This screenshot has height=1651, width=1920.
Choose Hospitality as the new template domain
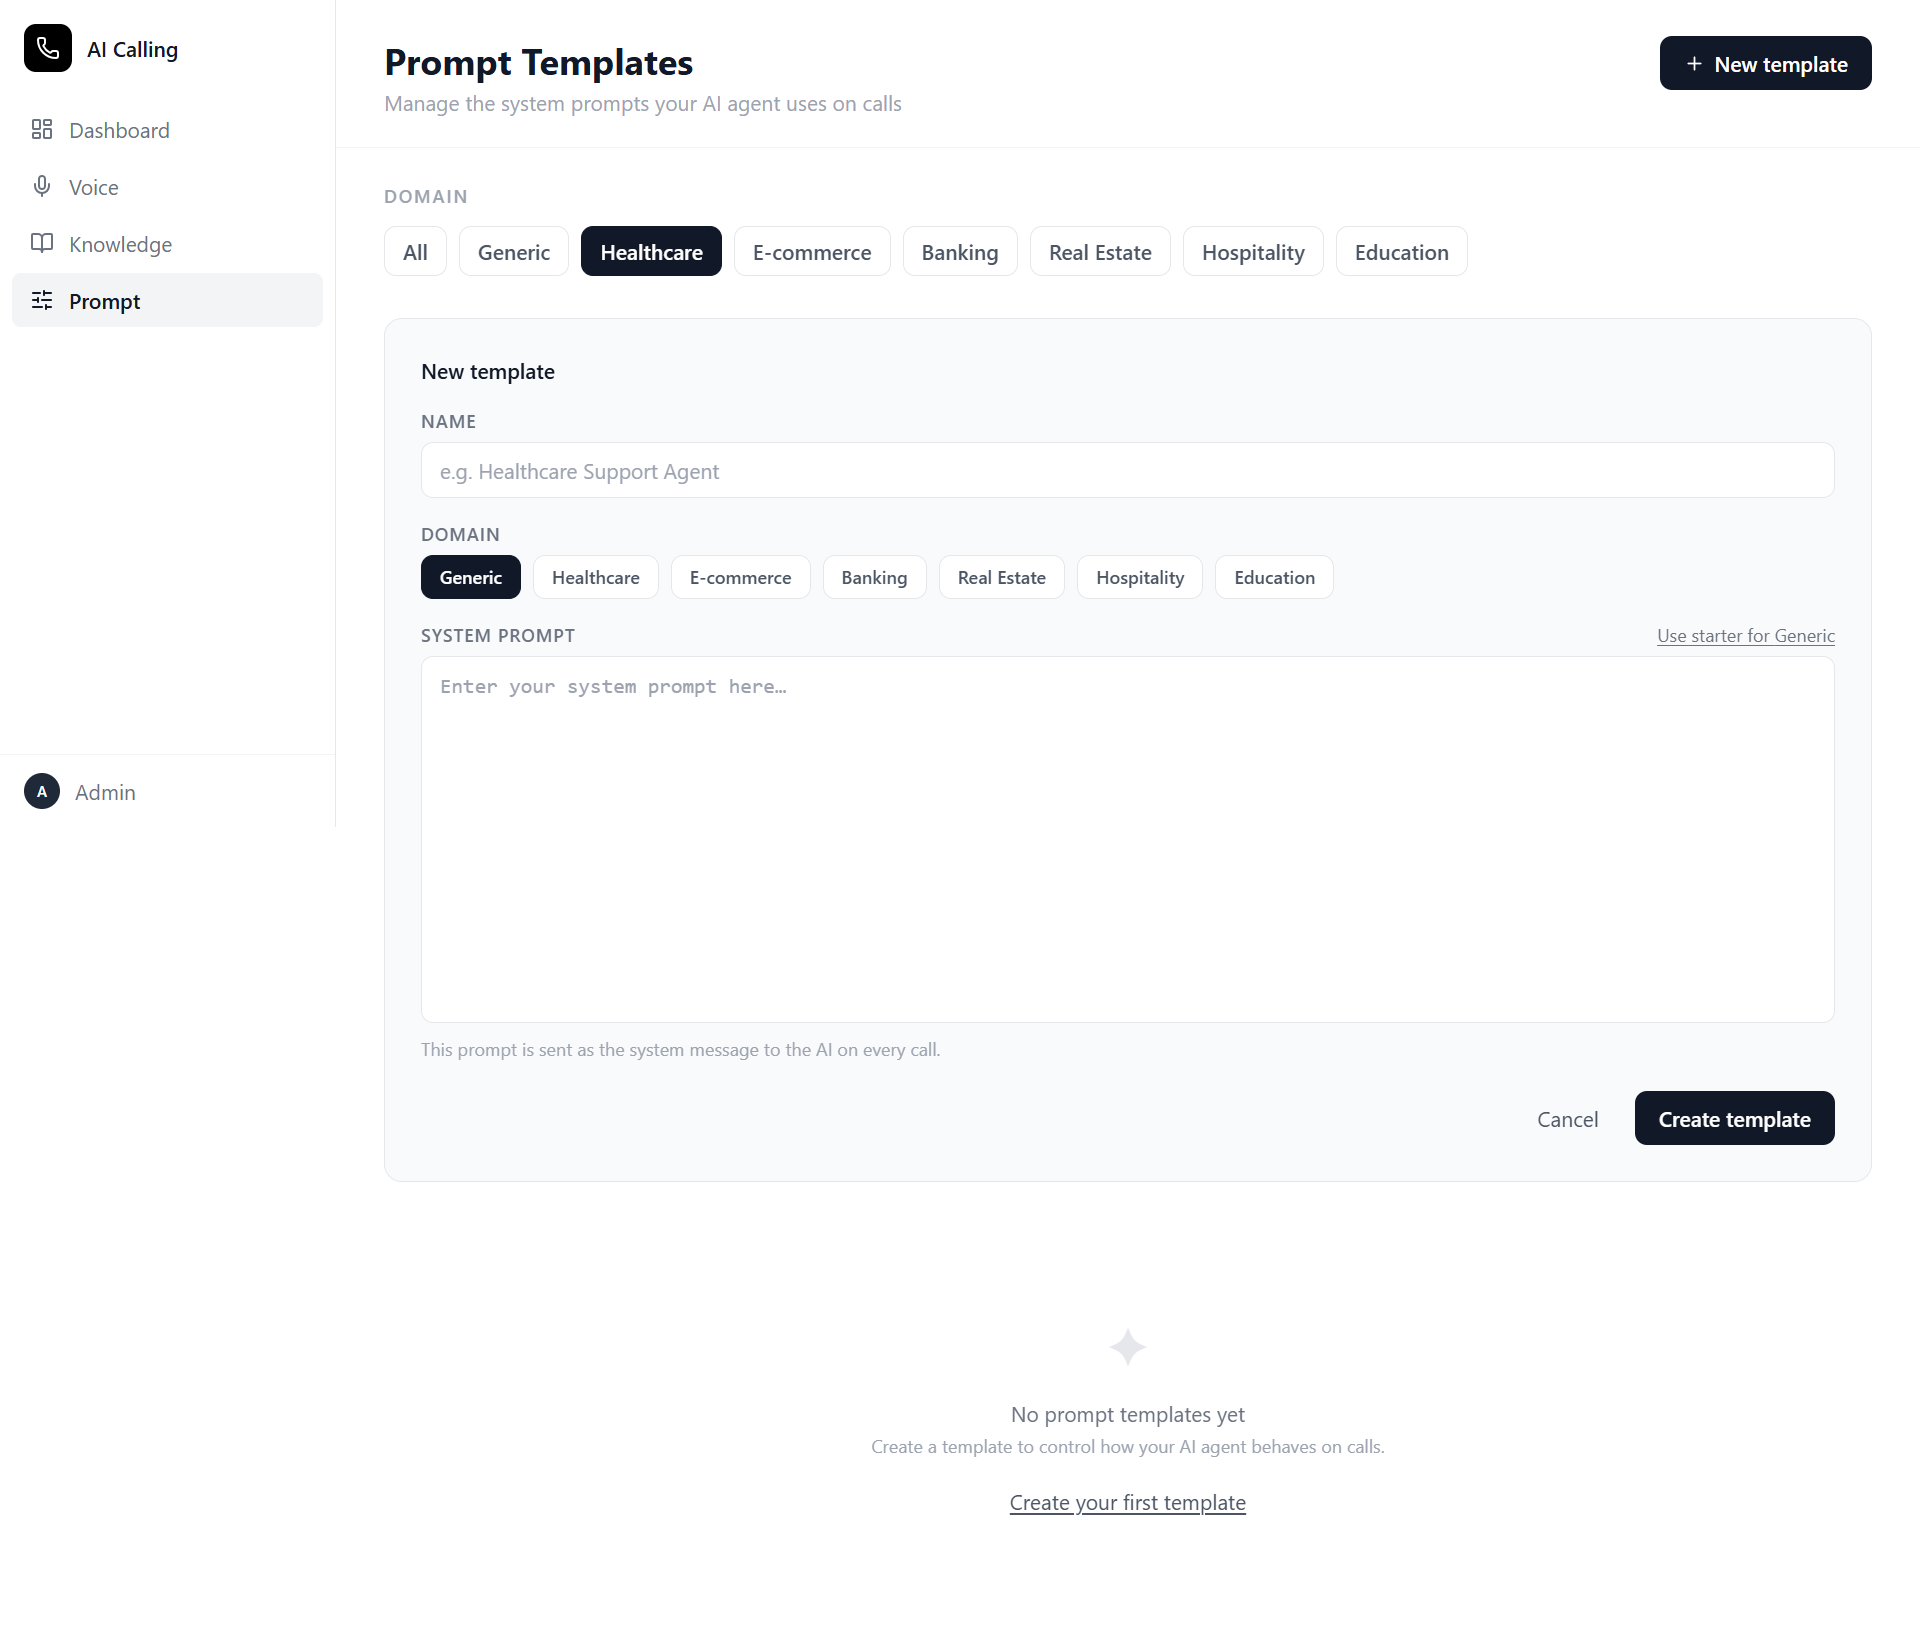(x=1140, y=577)
